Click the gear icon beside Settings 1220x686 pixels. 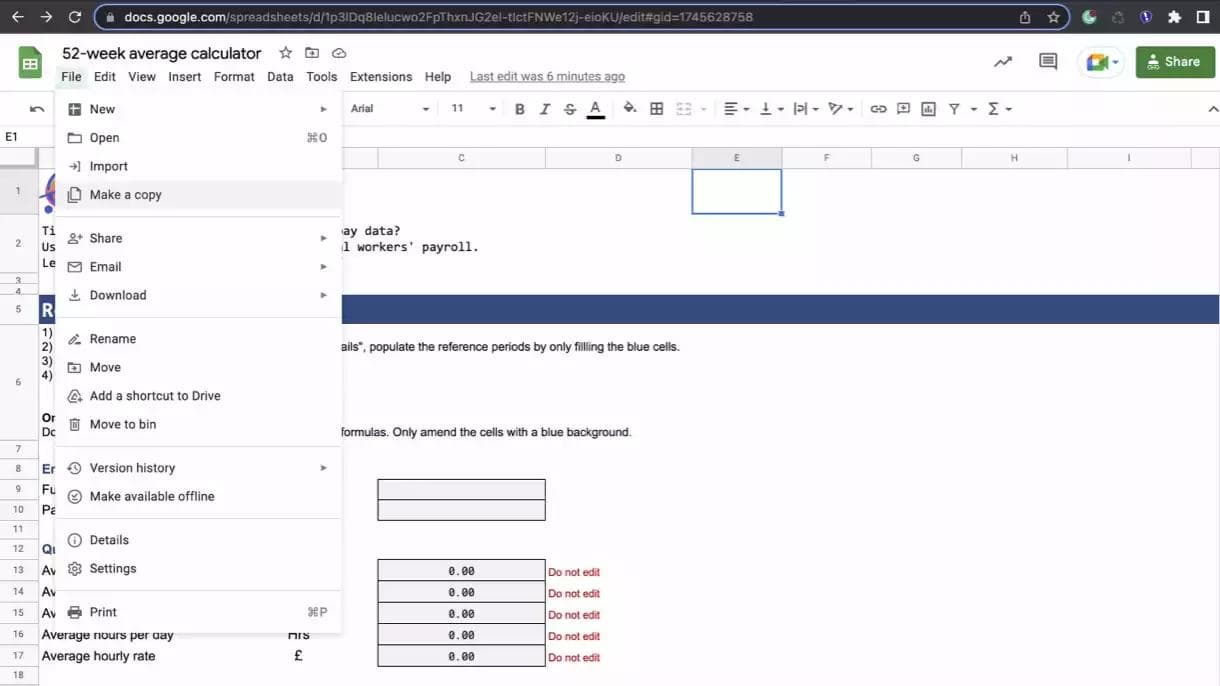pos(74,568)
